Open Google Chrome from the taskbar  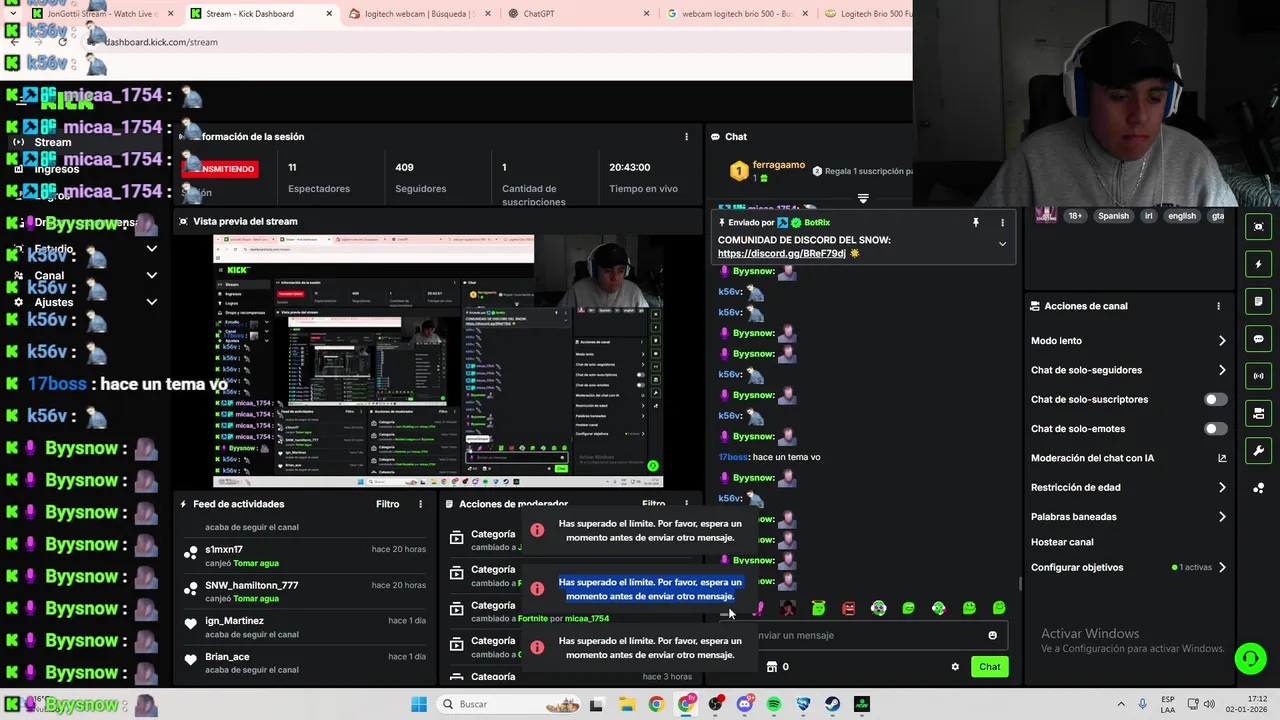pyautogui.click(x=656, y=704)
